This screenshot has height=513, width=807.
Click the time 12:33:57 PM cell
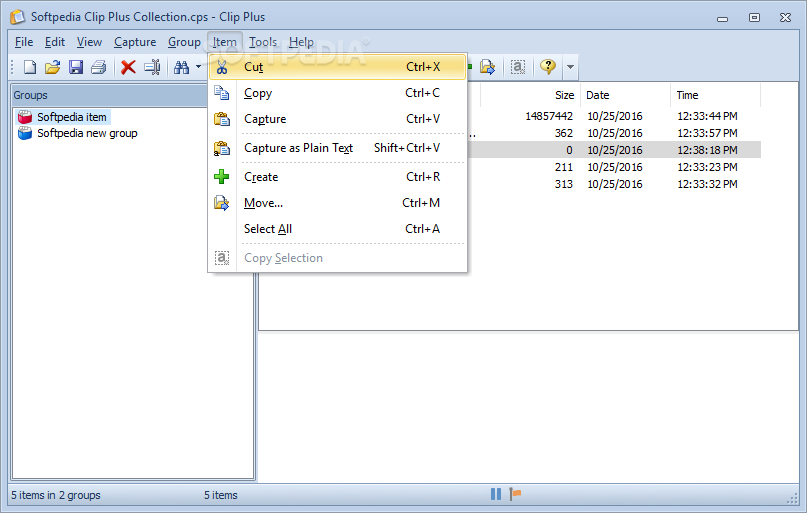pos(707,133)
